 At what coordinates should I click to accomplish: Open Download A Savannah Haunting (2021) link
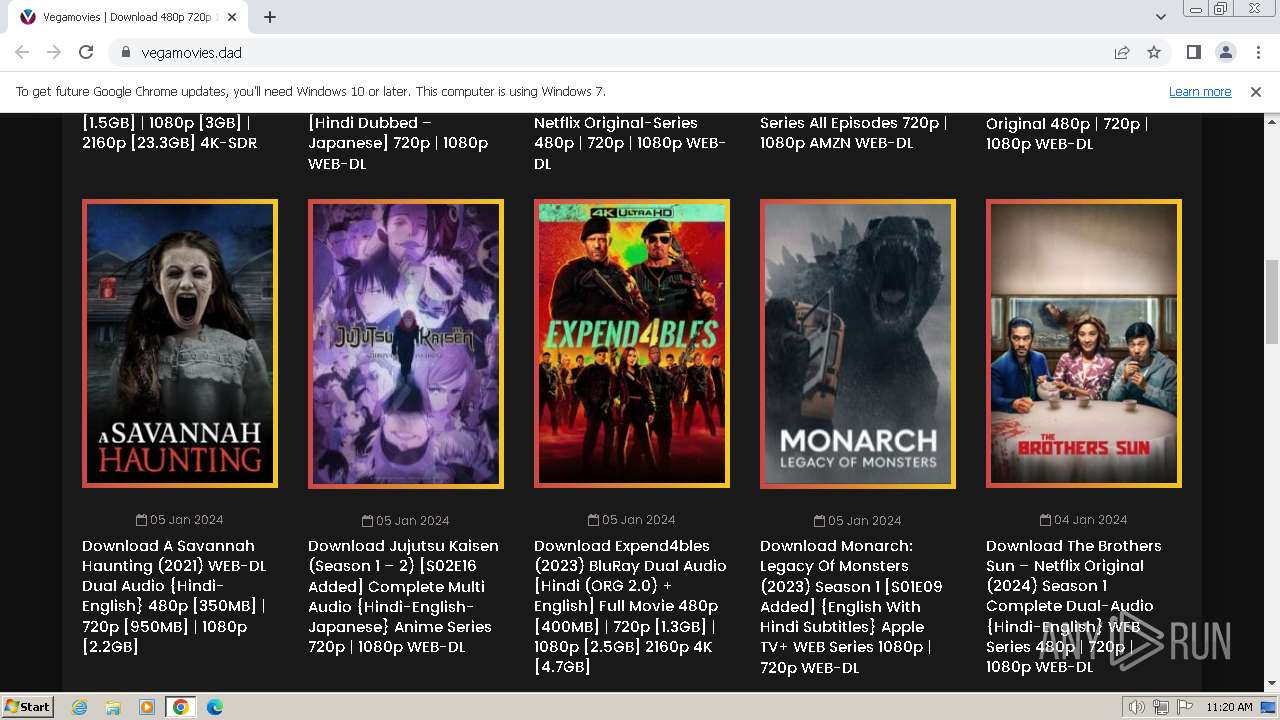pyautogui.click(x=175, y=596)
